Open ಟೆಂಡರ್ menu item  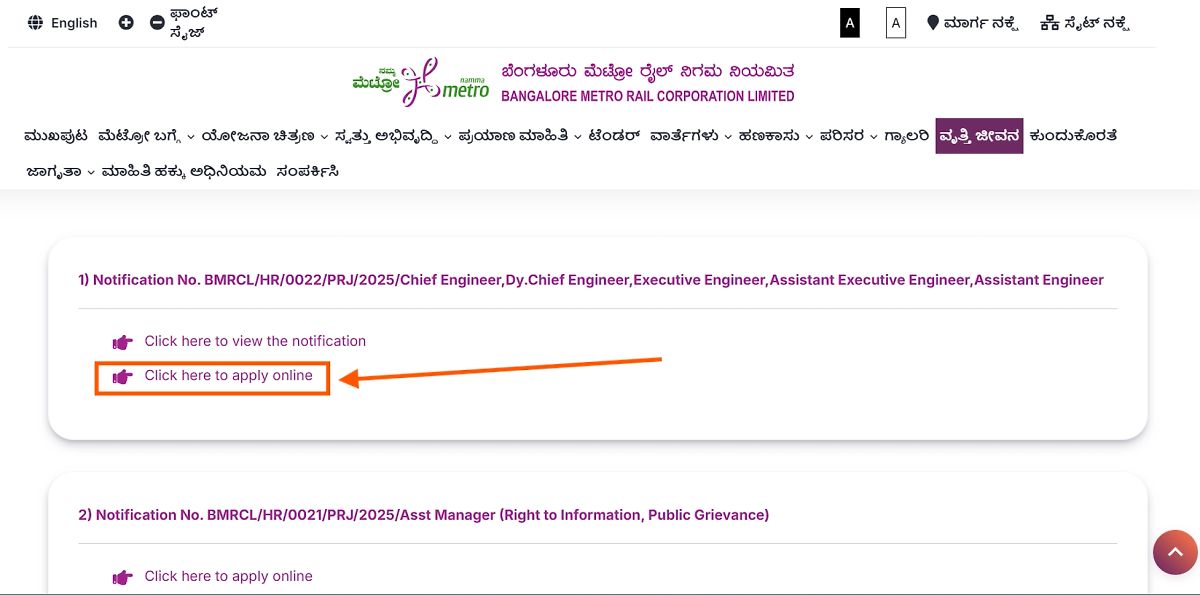pos(614,136)
